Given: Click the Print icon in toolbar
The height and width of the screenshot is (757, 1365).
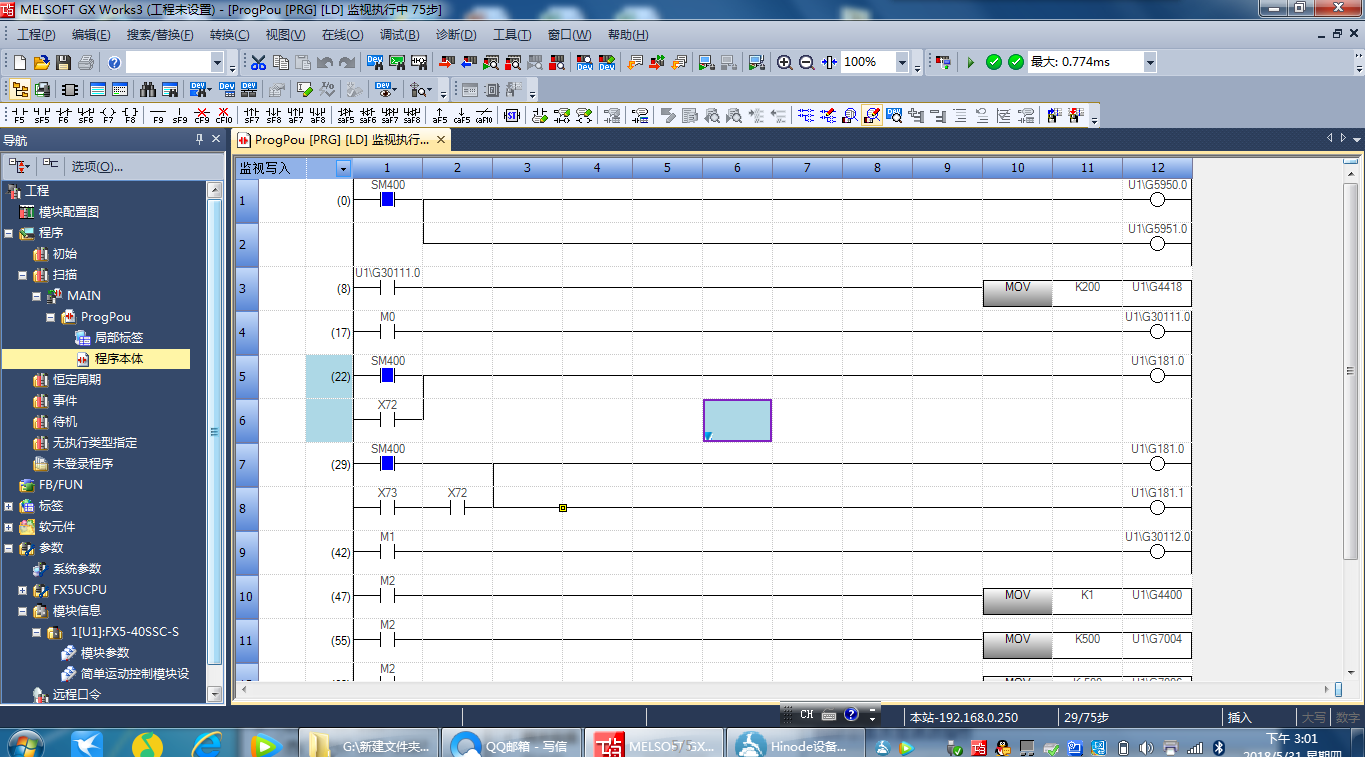Looking at the screenshot, I should pos(86,62).
